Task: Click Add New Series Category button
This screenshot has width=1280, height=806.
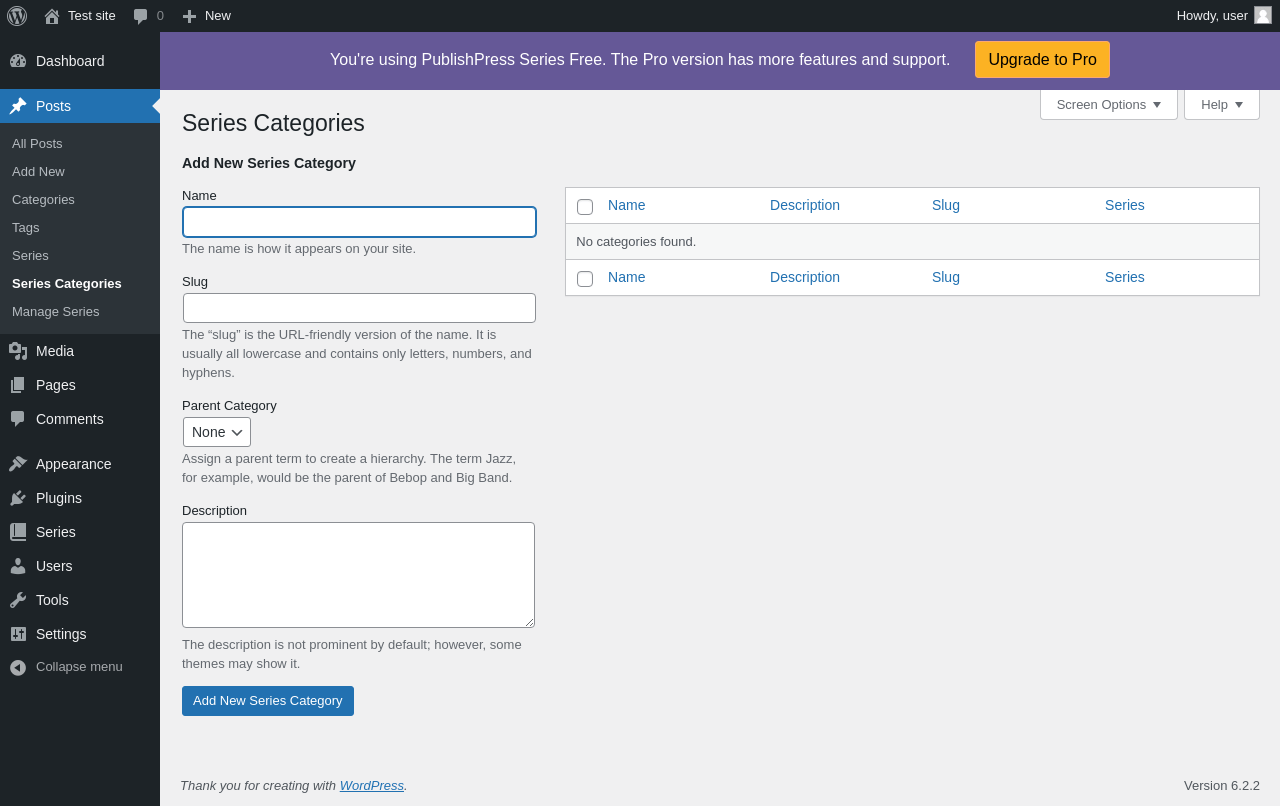Action: 268,701
